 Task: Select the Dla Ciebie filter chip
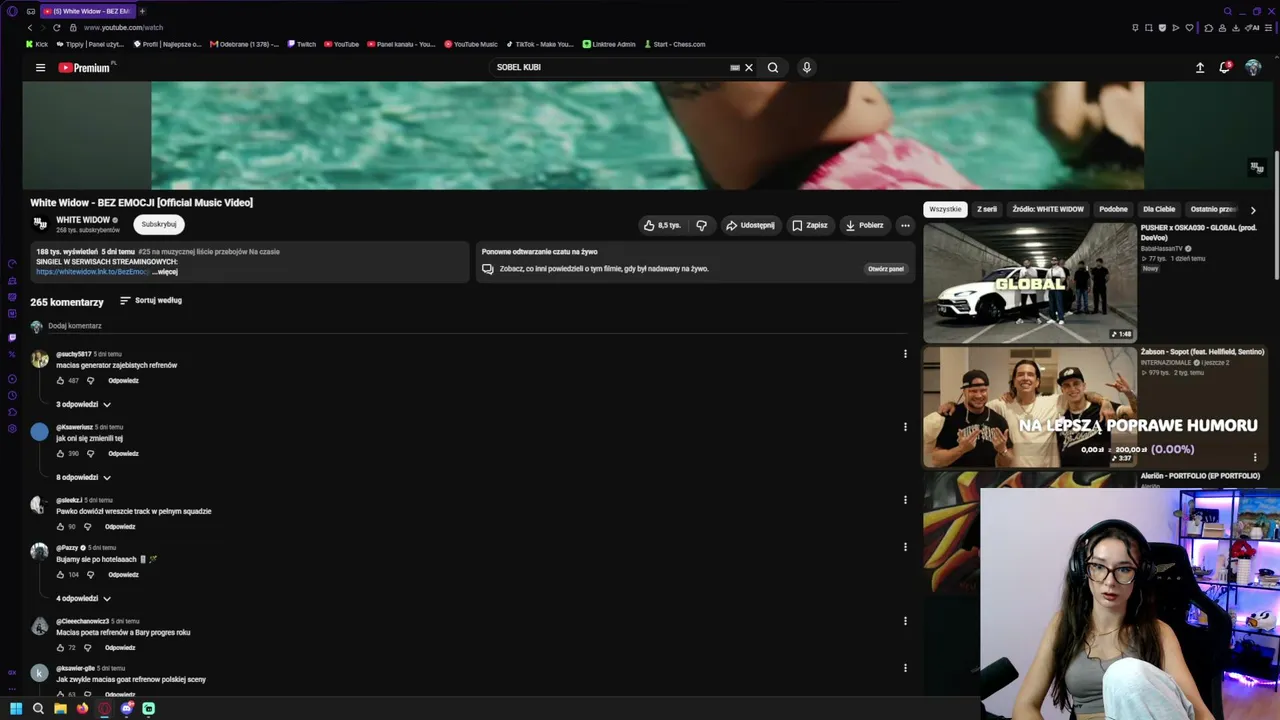1159,209
